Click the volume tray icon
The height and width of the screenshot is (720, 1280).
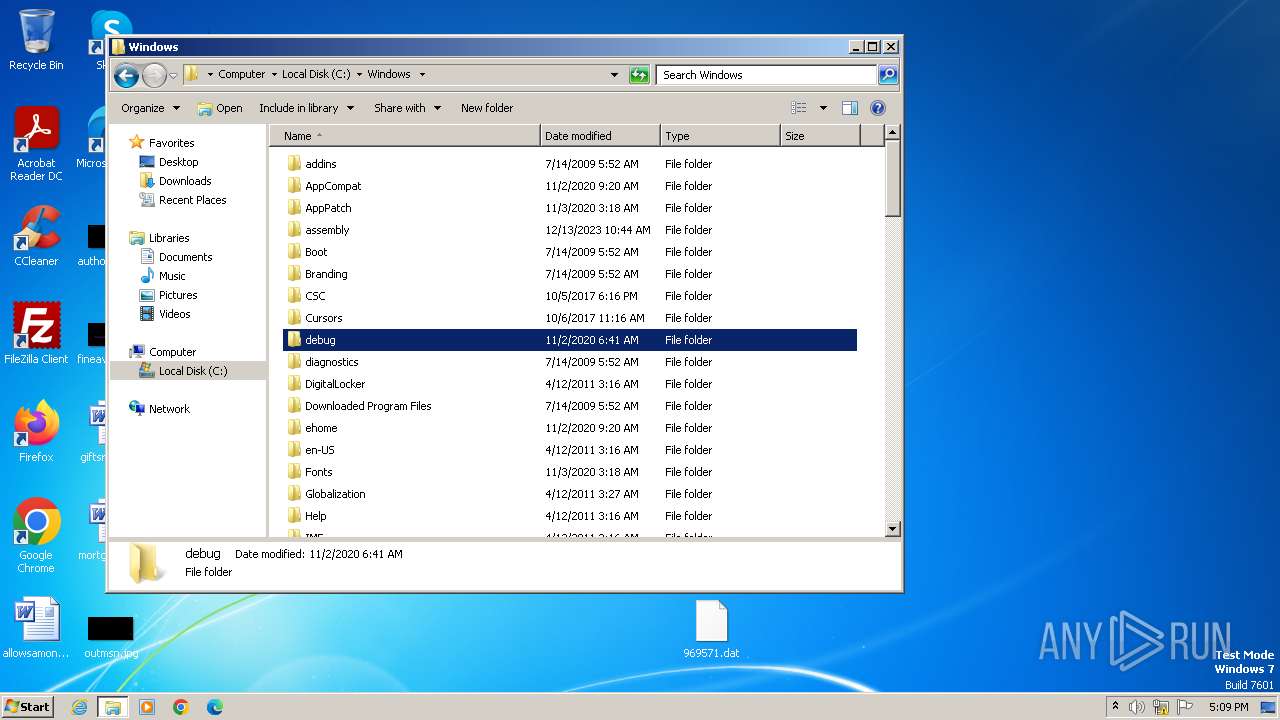coord(1137,707)
